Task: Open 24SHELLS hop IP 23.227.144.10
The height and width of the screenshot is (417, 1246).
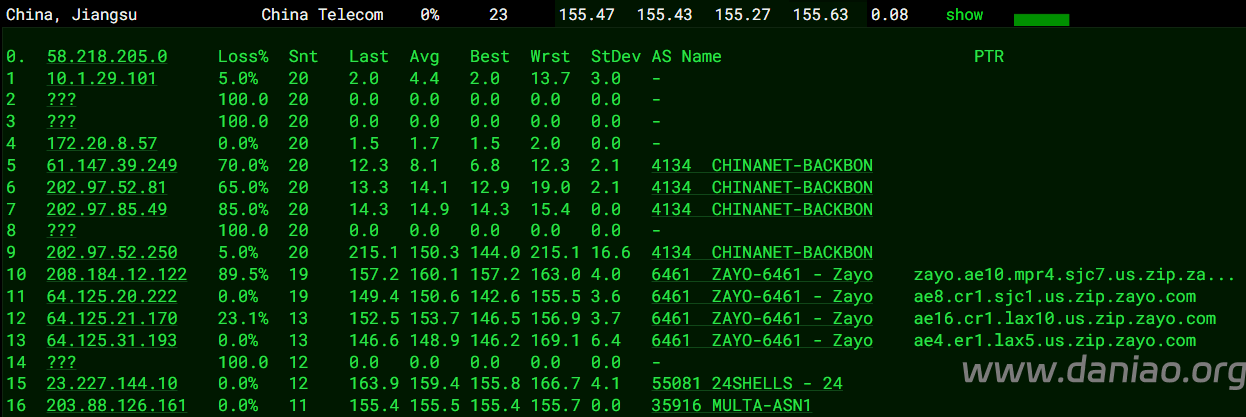Action: tap(112, 384)
